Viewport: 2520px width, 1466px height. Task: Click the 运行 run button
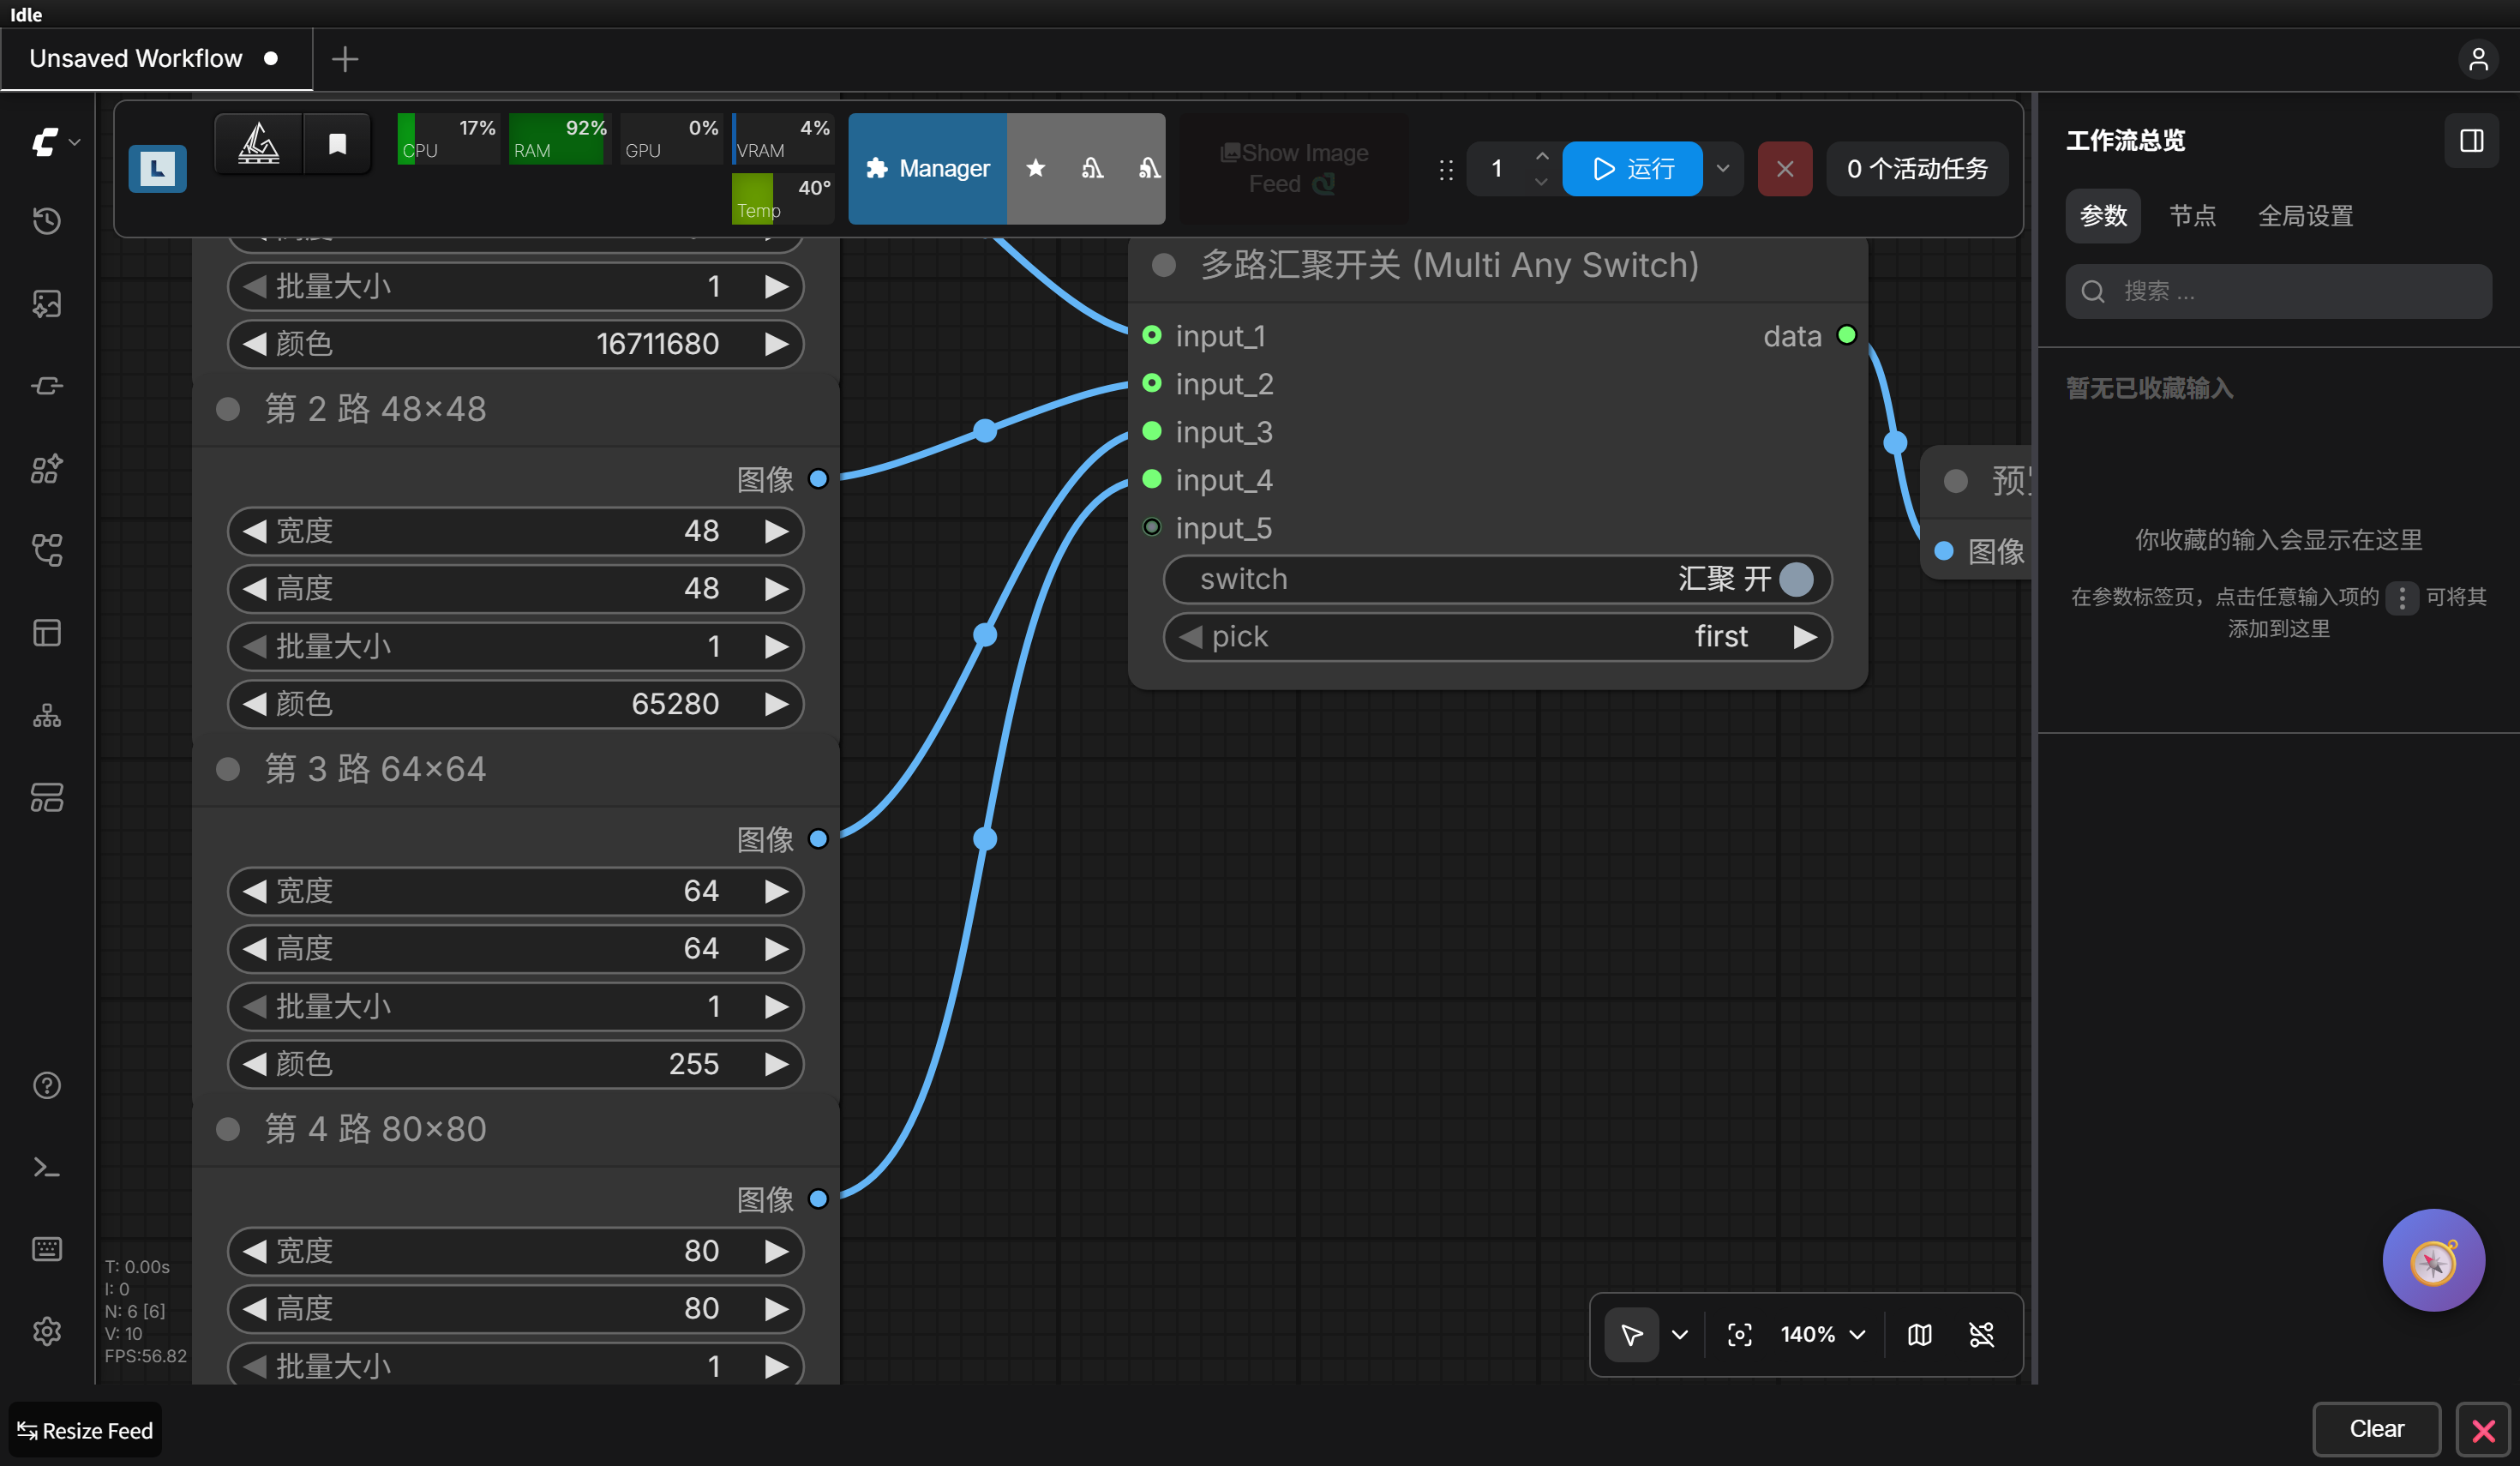[1632, 169]
